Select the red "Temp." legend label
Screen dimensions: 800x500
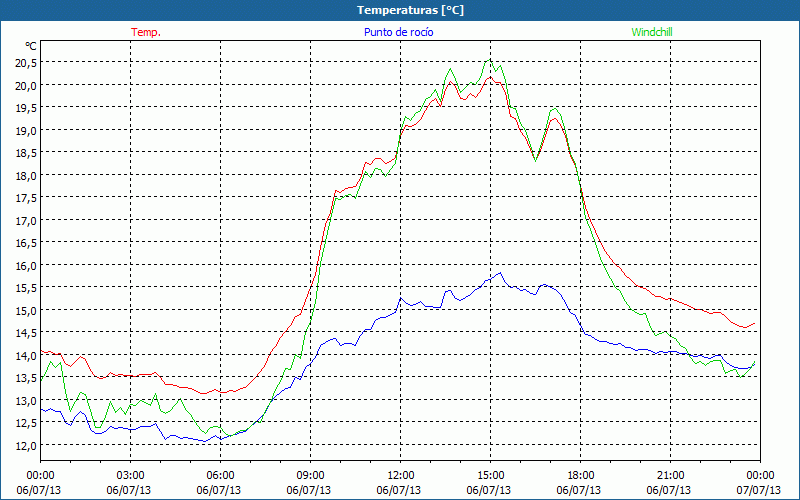point(146,32)
